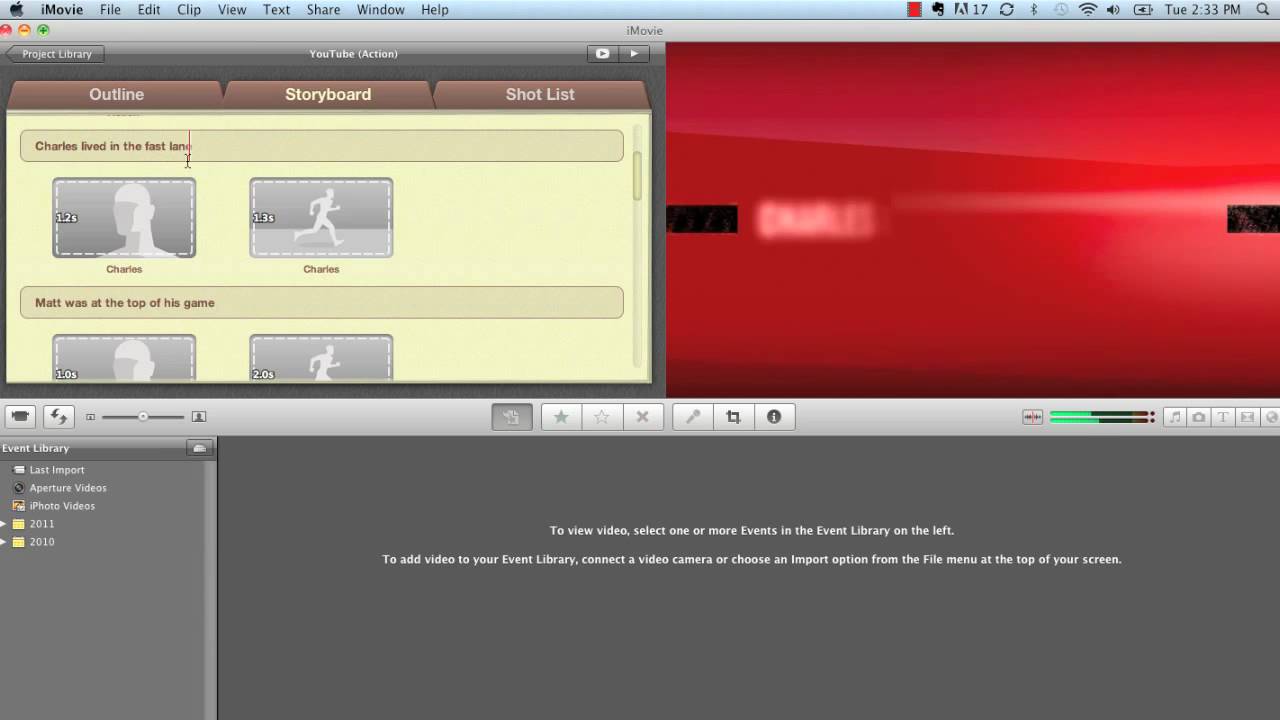
Task: Go back to Project Library
Action: (55, 54)
